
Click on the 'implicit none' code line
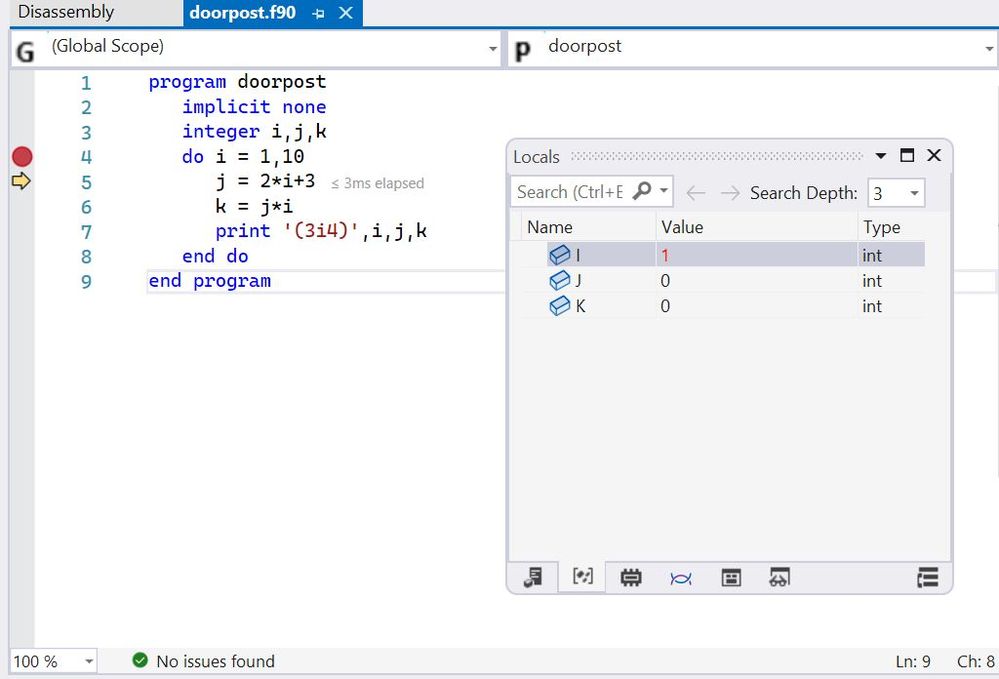(x=254, y=107)
